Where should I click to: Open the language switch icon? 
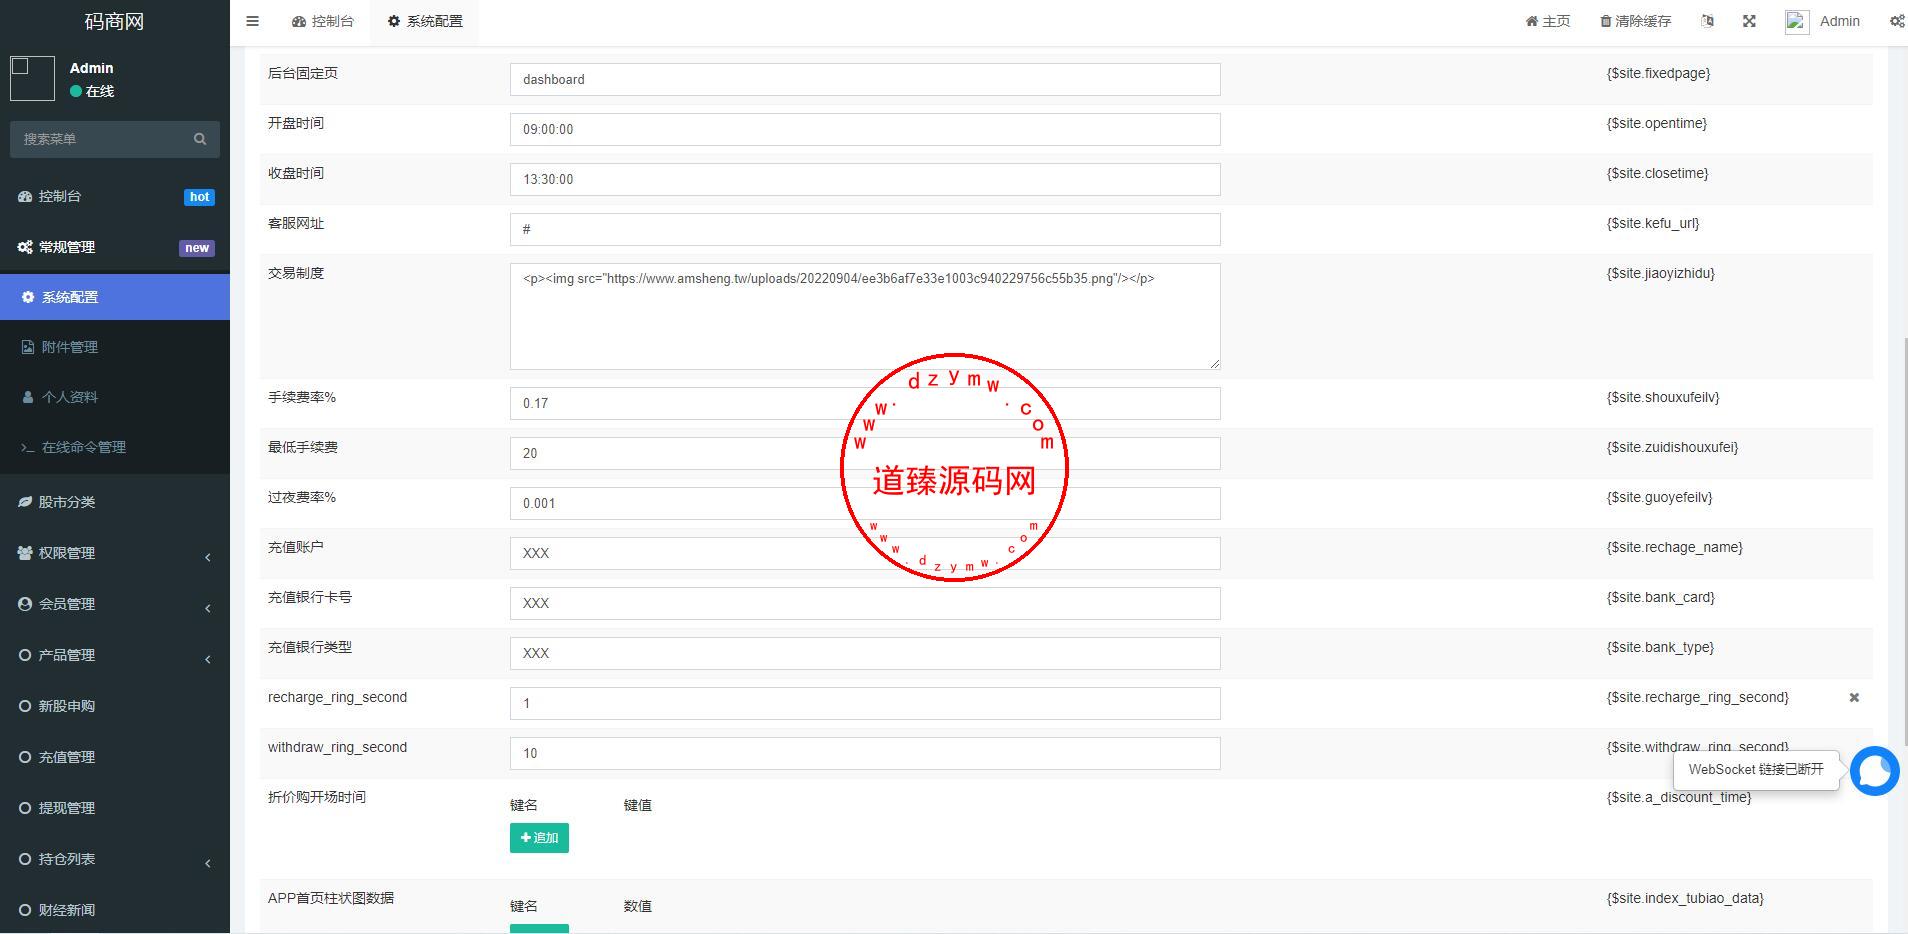pos(1707,21)
